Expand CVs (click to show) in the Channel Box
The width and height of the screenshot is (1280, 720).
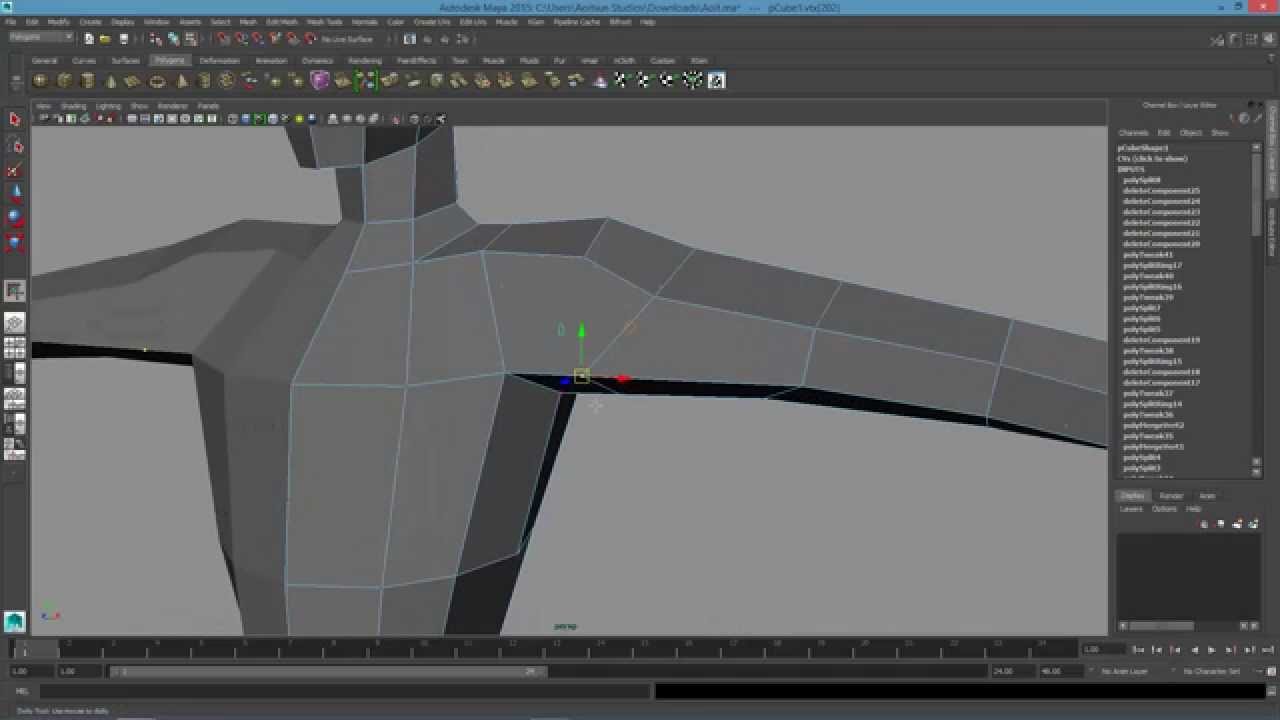click(x=1153, y=159)
